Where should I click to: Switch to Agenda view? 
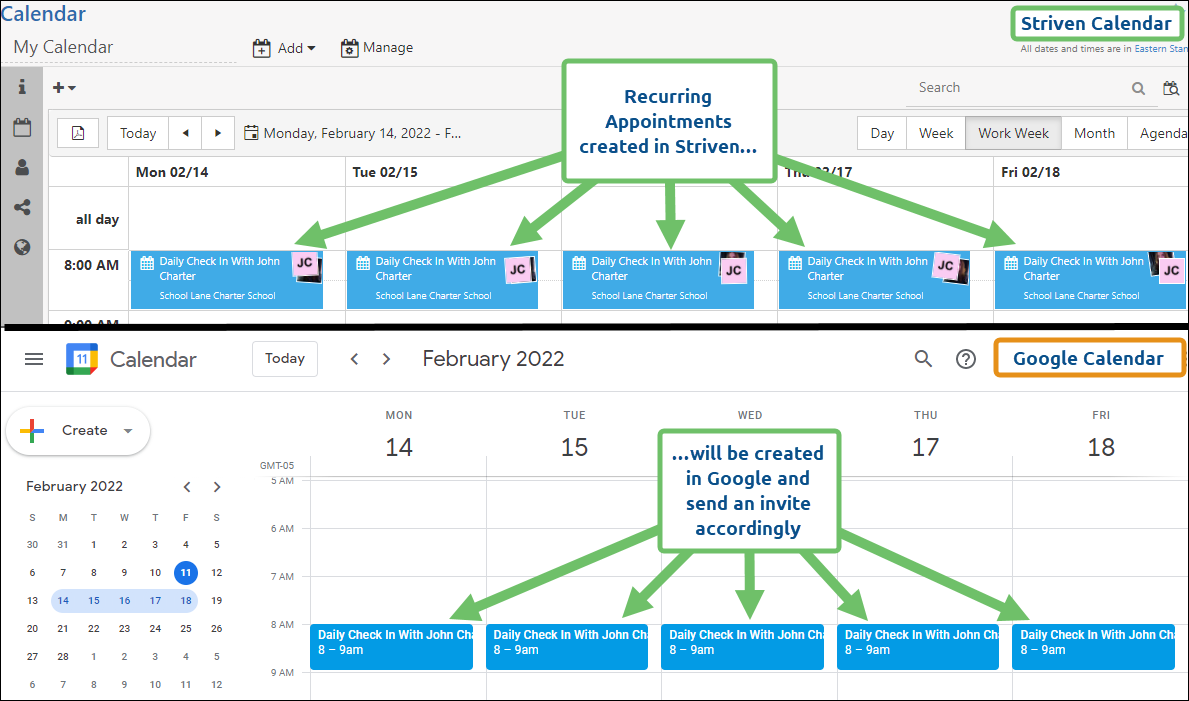pos(1158,133)
